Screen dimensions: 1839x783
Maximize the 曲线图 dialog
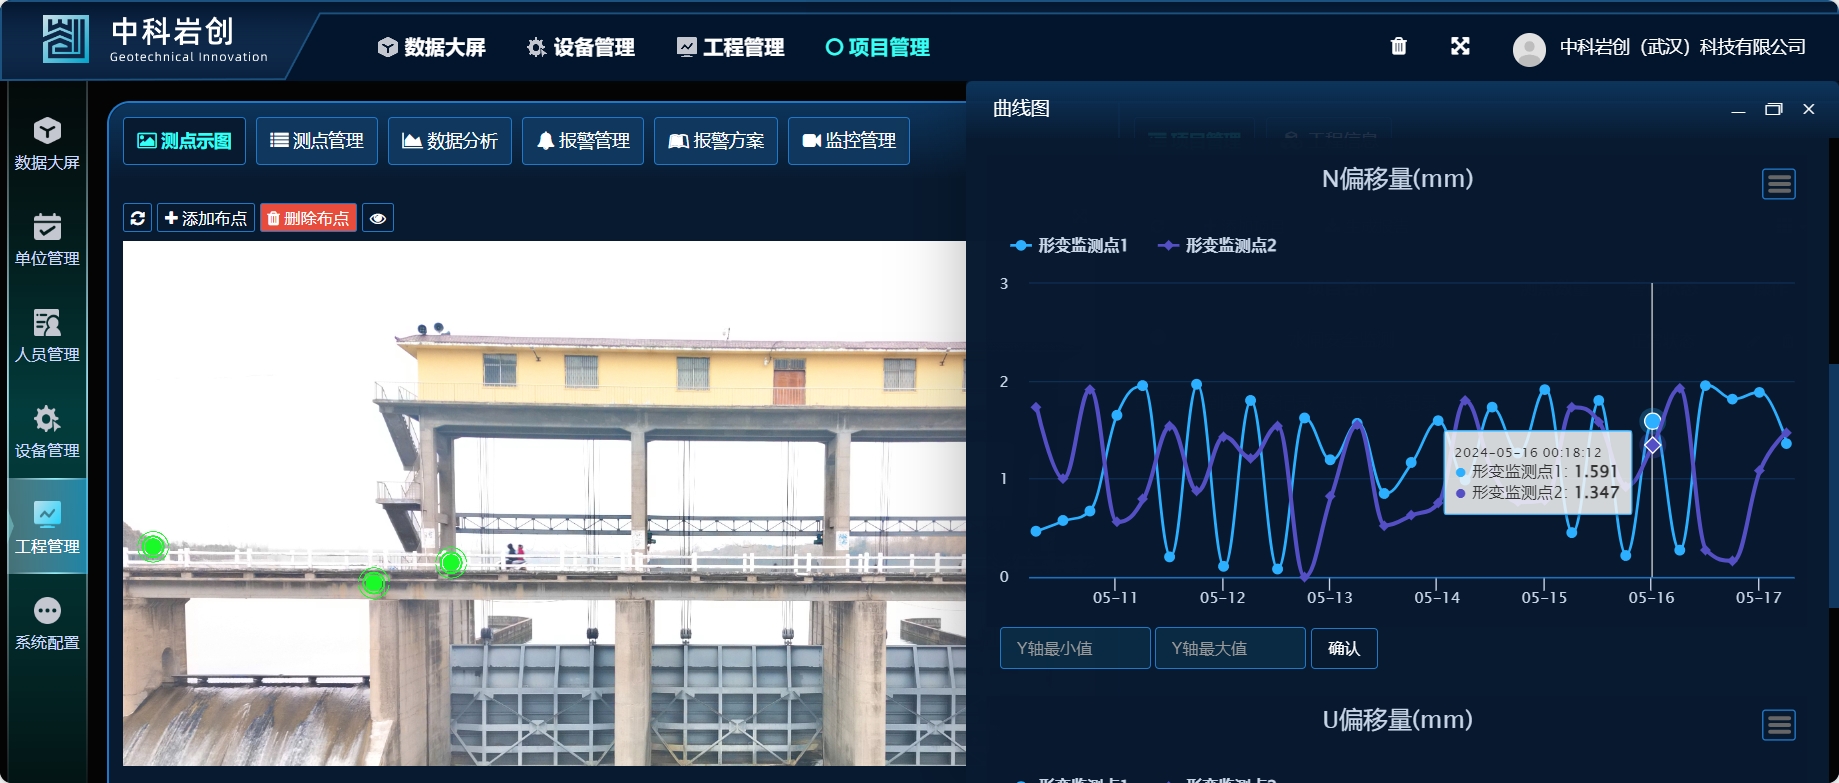[1774, 109]
